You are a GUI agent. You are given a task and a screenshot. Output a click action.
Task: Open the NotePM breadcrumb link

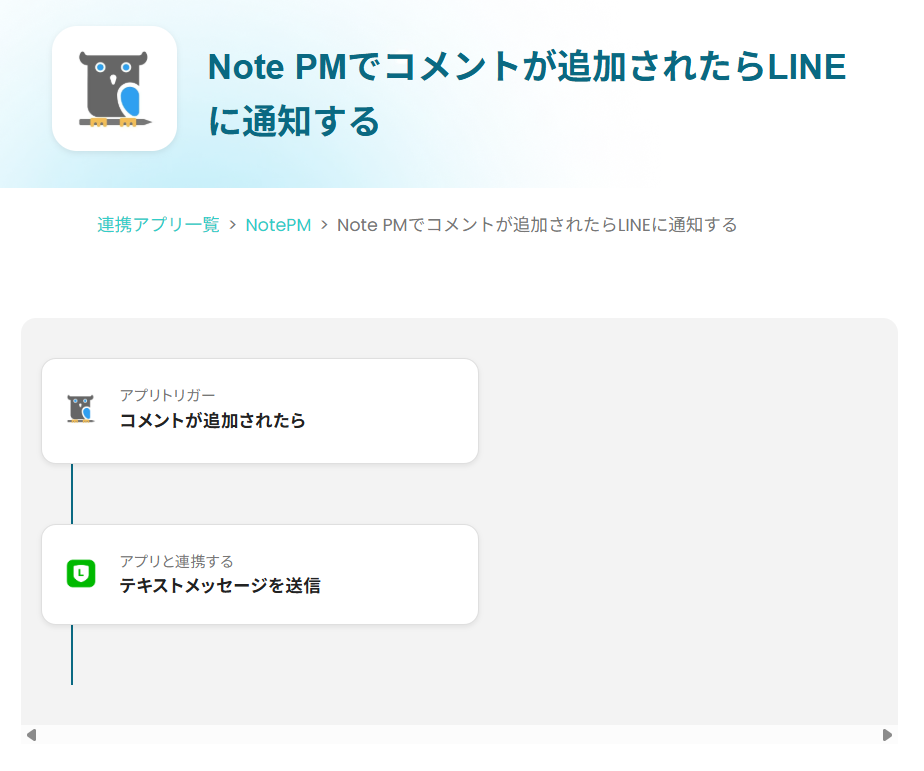(278, 225)
